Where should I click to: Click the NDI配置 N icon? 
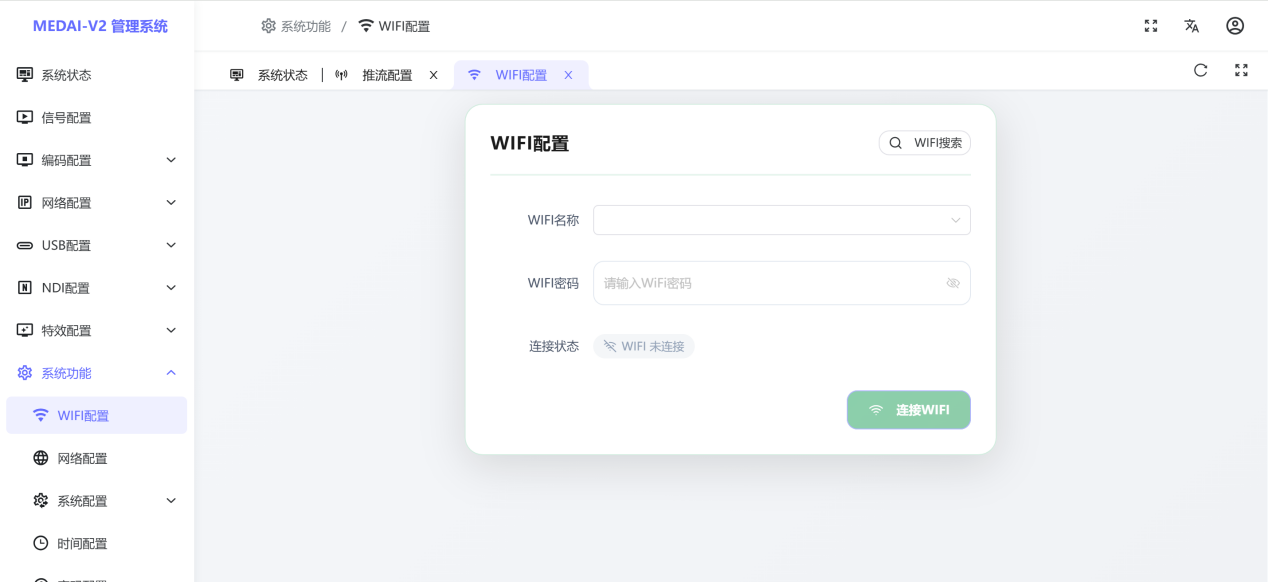click(x=25, y=288)
